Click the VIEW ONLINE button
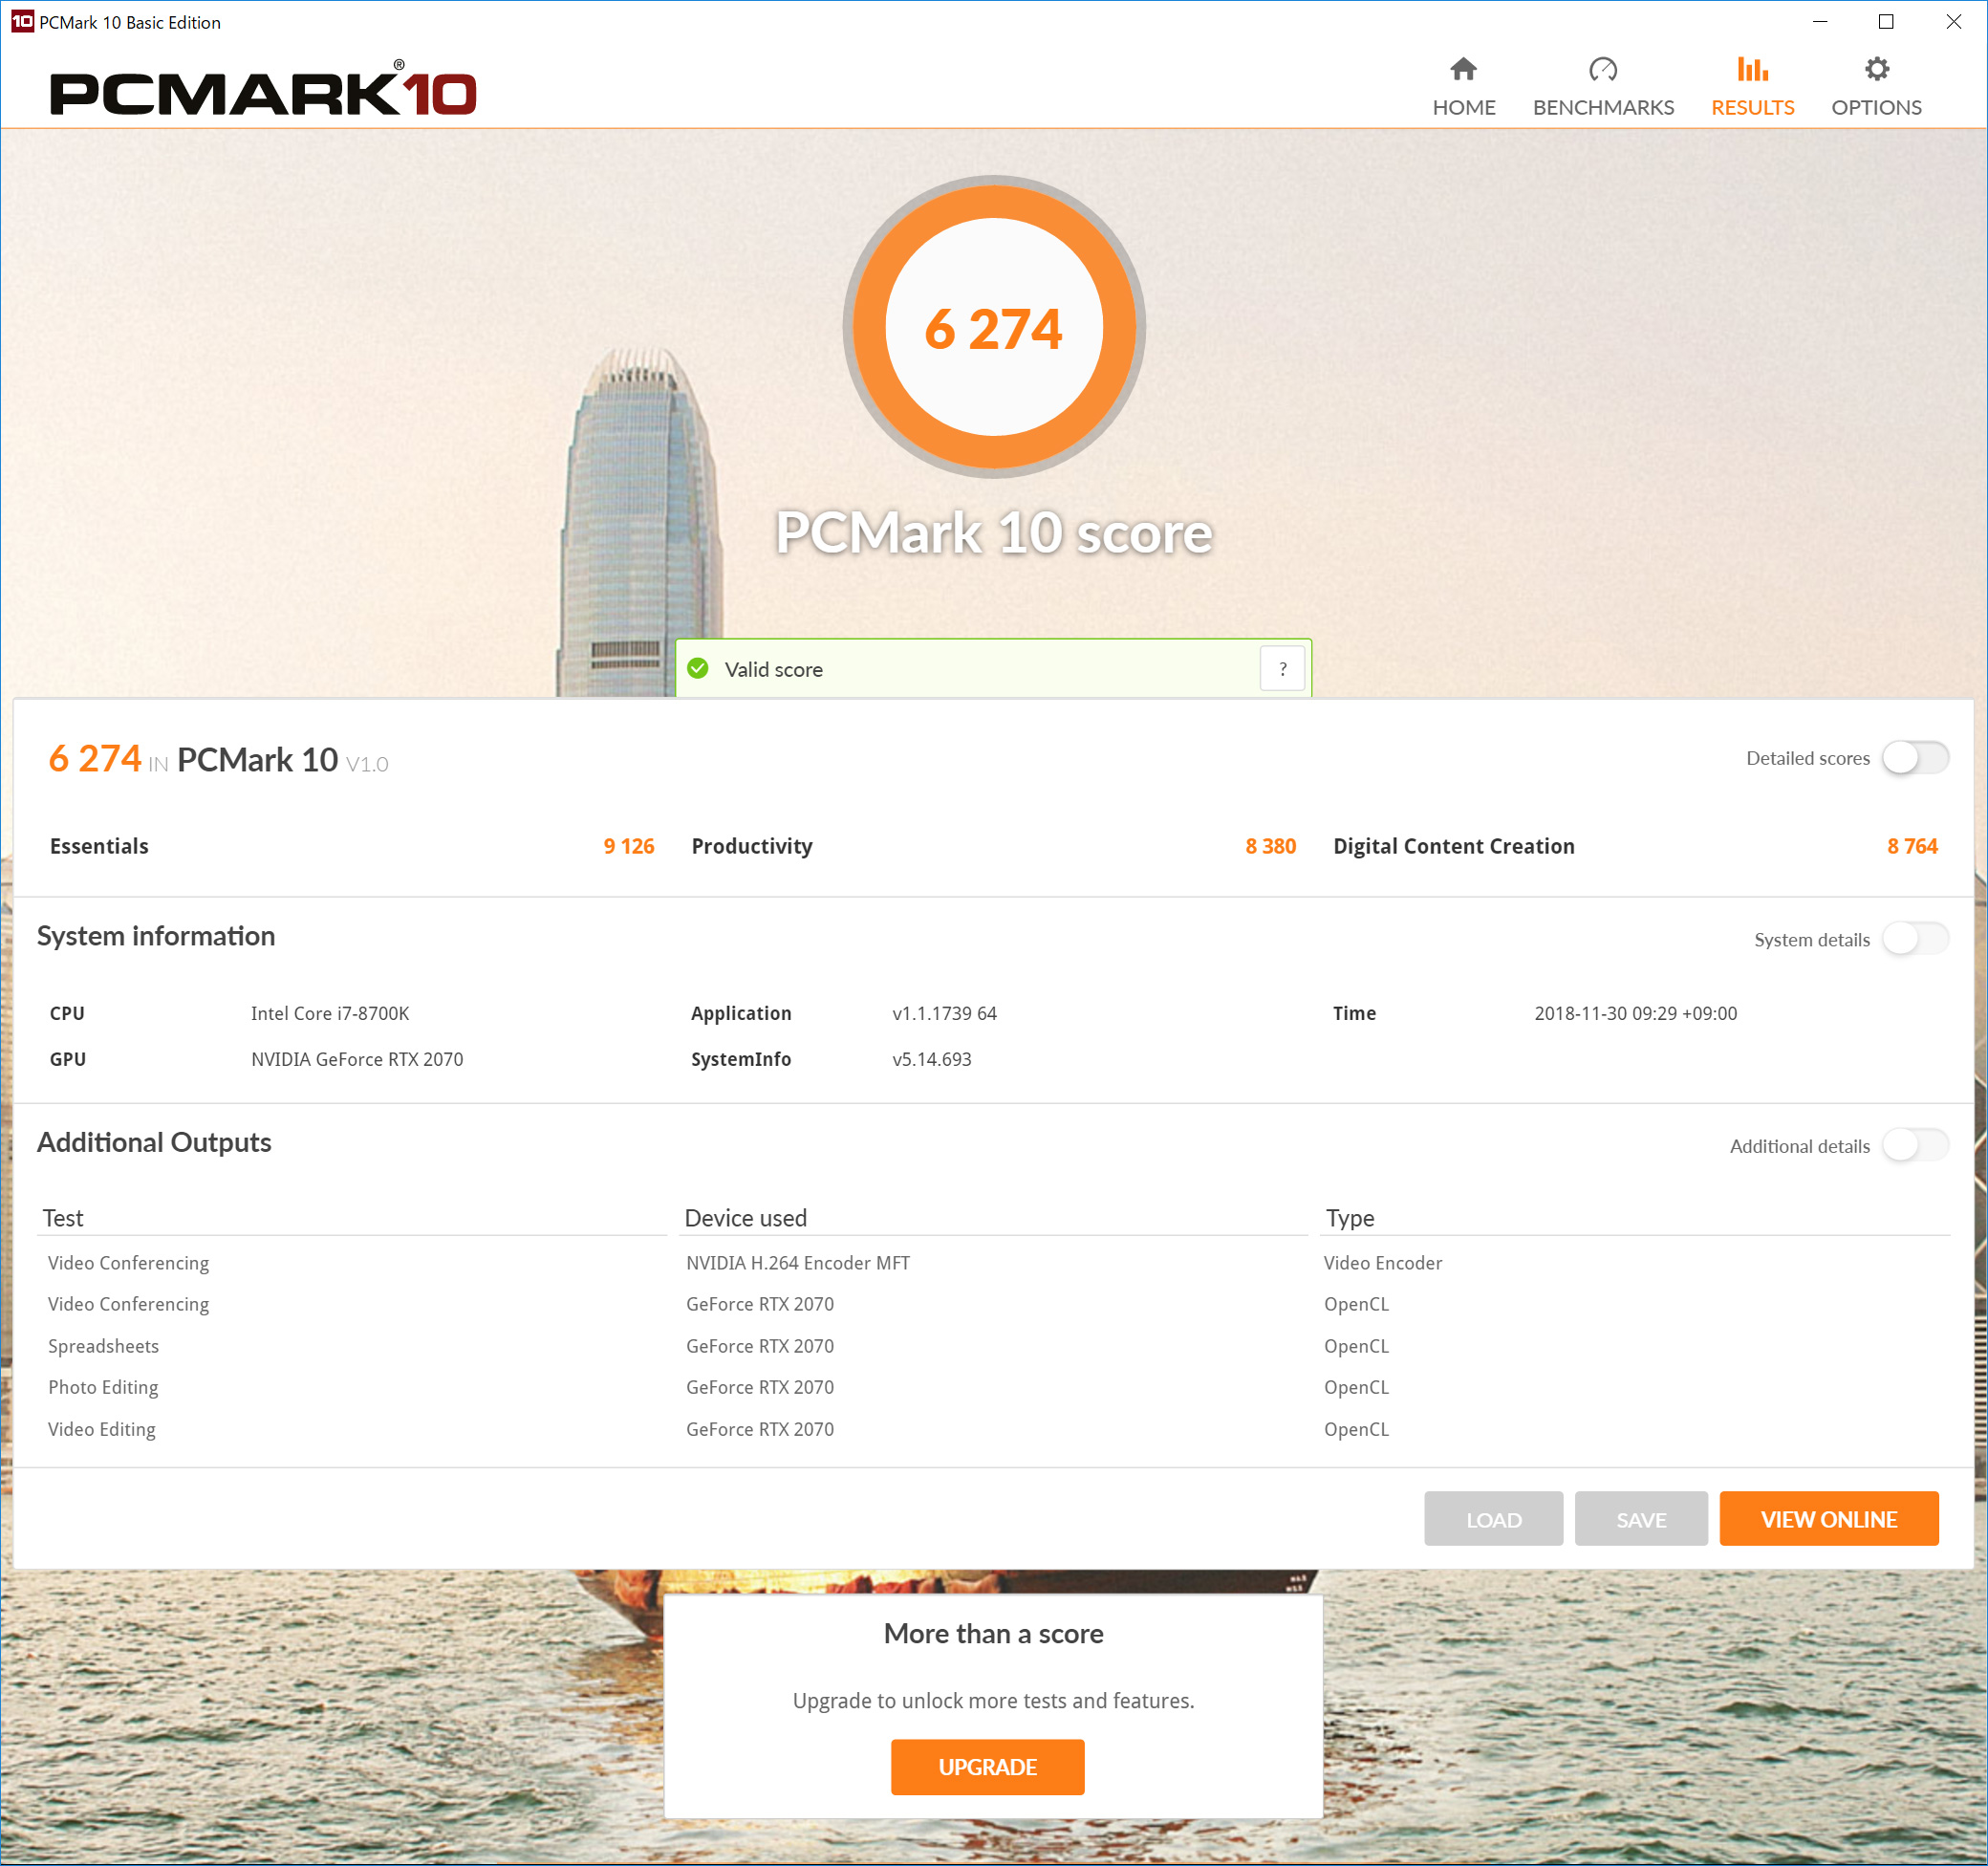Viewport: 1988px width, 1866px height. point(1828,1519)
